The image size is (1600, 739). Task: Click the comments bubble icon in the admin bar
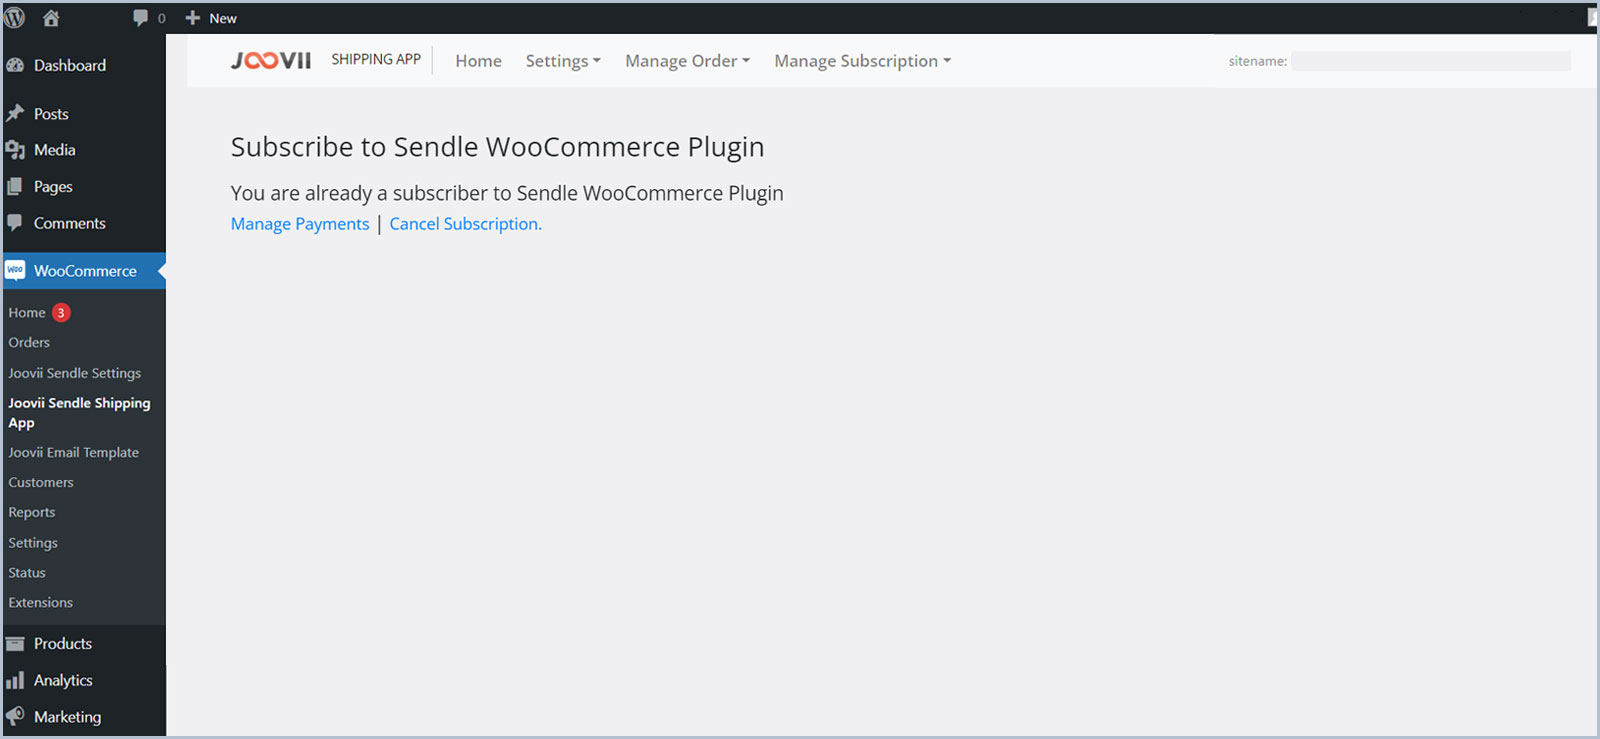point(141,18)
